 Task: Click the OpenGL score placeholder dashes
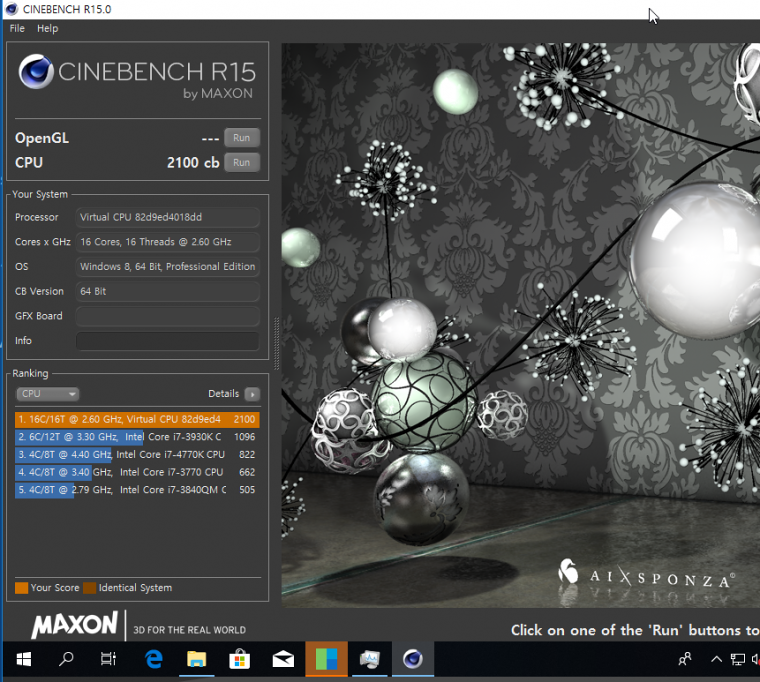tap(210, 139)
